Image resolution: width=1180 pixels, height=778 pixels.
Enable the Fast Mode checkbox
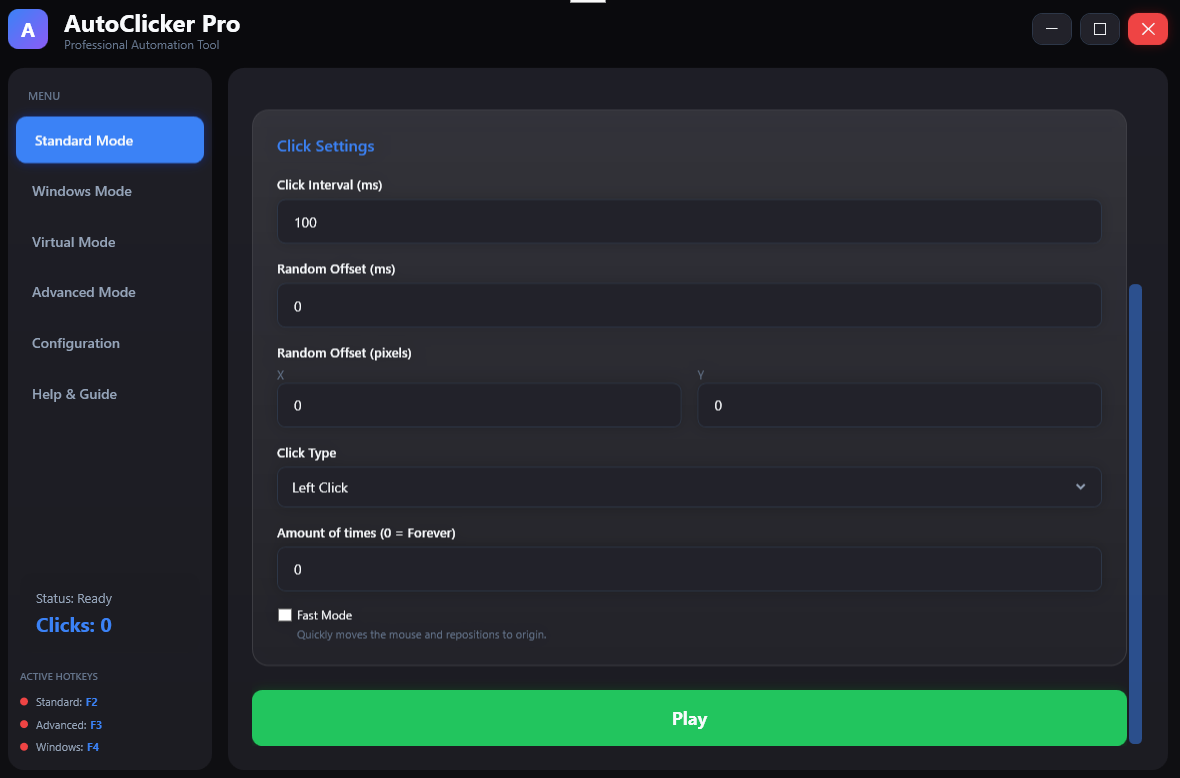[285, 614]
